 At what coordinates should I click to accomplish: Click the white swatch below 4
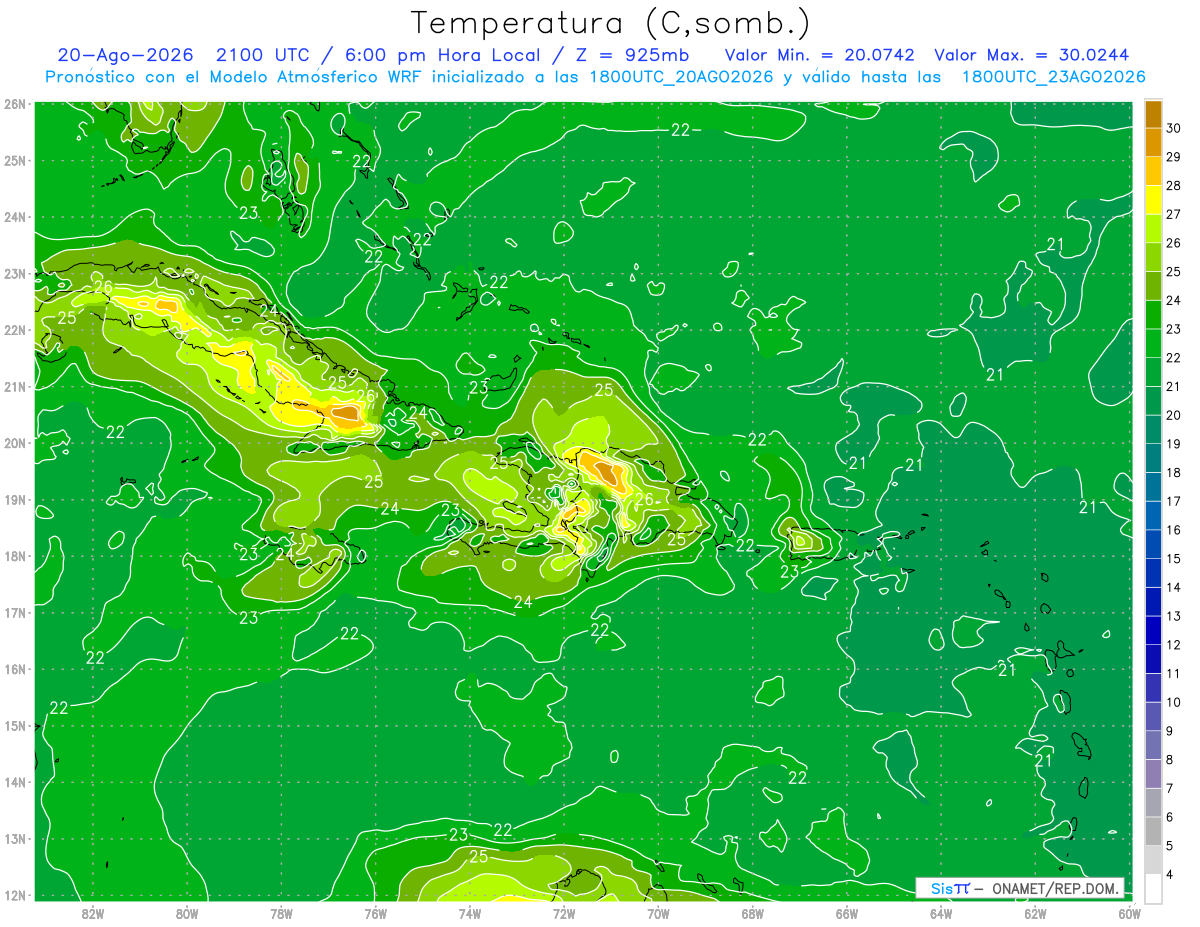(x=1153, y=888)
